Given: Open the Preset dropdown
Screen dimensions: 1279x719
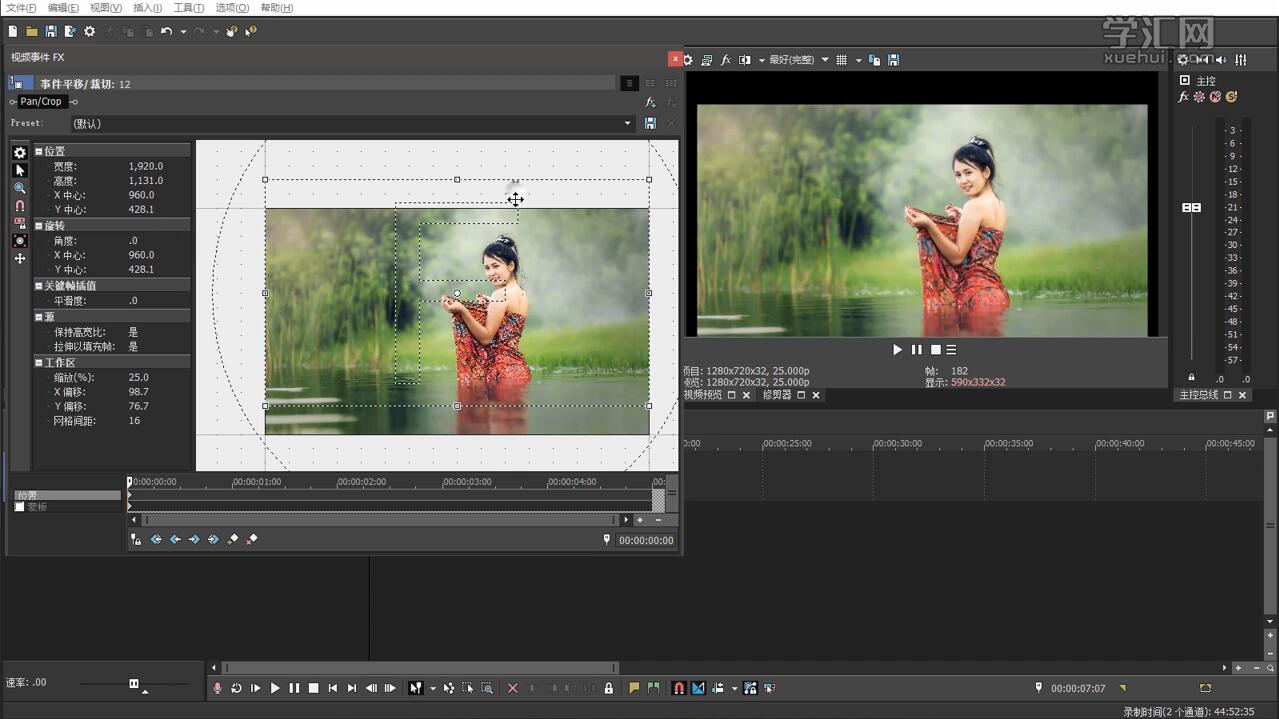Looking at the screenshot, I should point(628,123).
